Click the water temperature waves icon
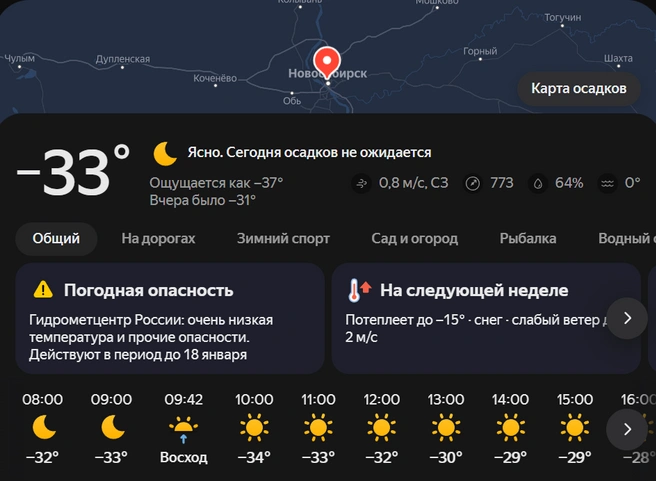This screenshot has width=656, height=481. (x=607, y=183)
